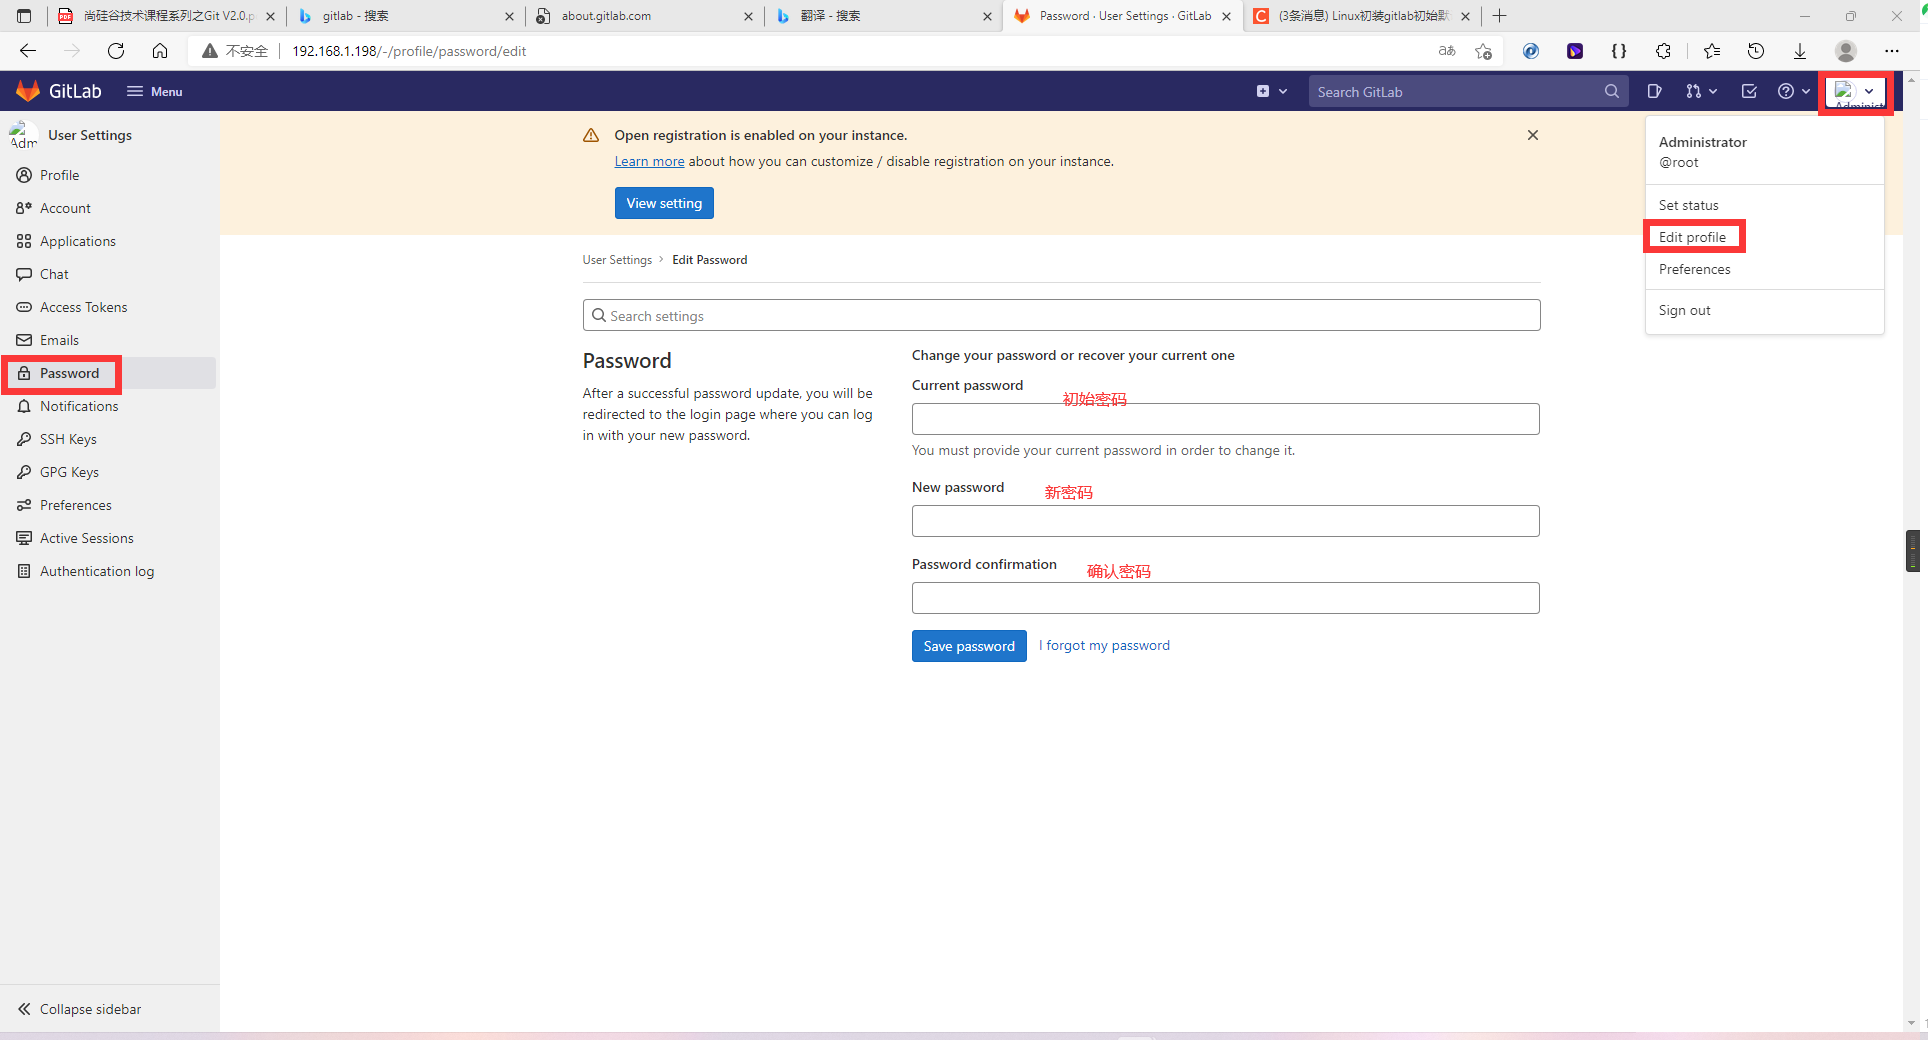Screen dimensions: 1928x1040
Task: View the Authentication log
Action: point(96,570)
